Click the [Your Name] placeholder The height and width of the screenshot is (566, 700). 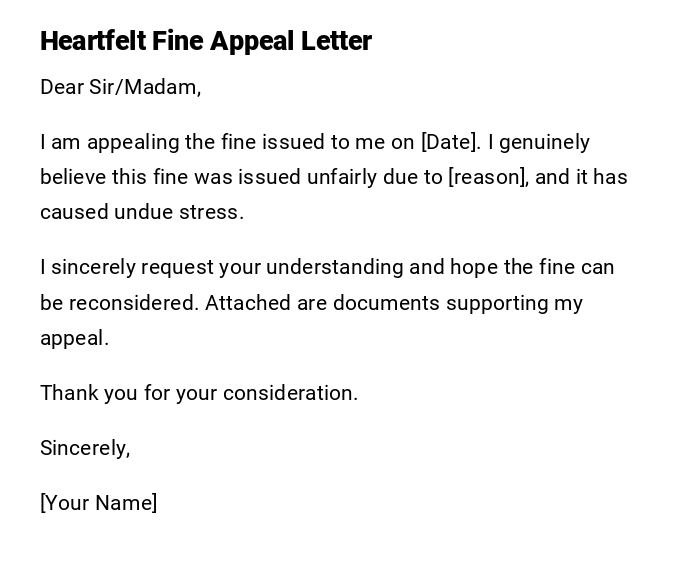(x=98, y=503)
